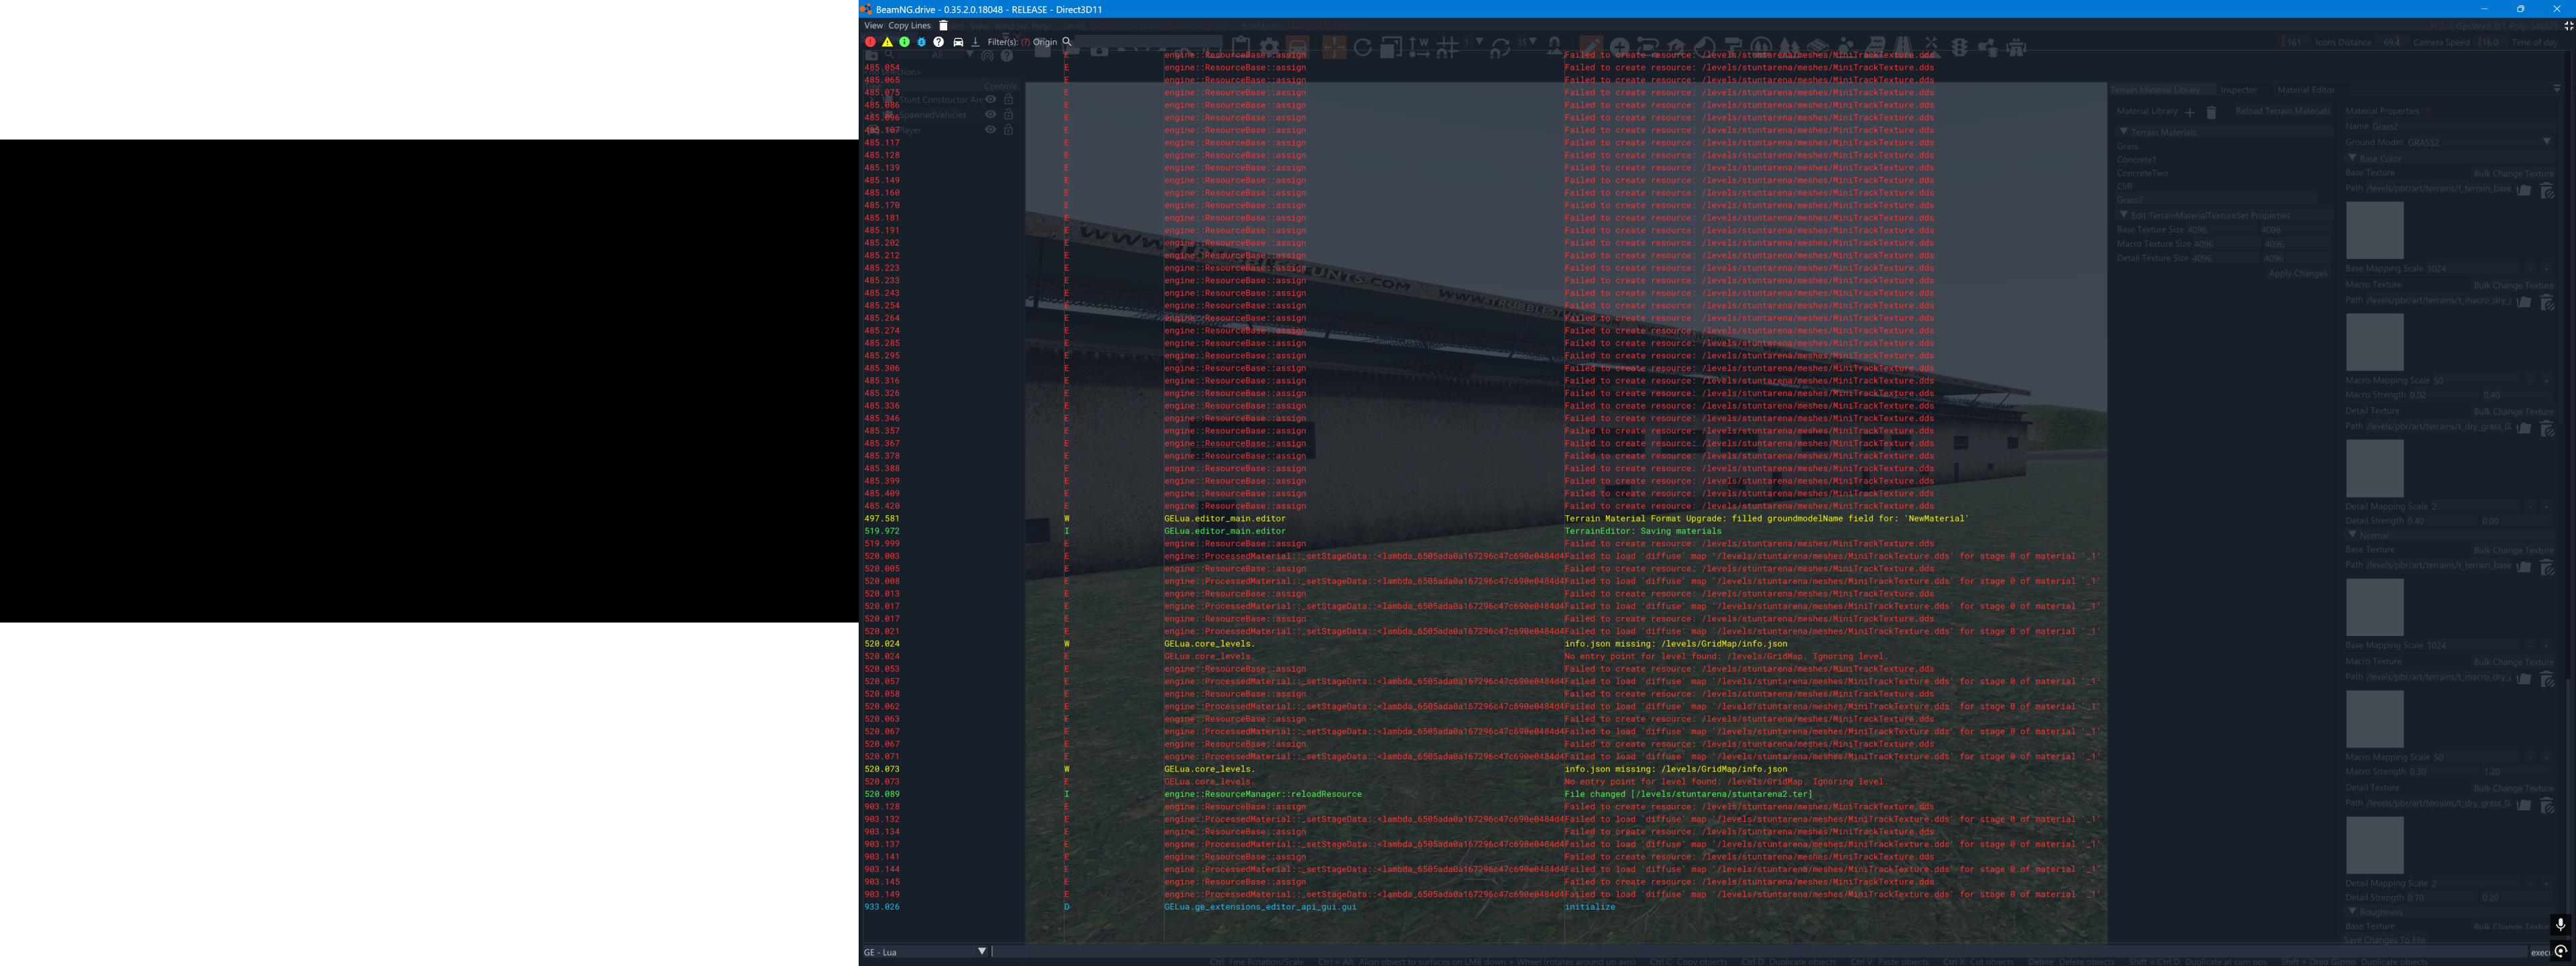The width and height of the screenshot is (2576, 966).
Task: Toggle lock on Stunt Constructor Arena group
Action: [x=1009, y=99]
